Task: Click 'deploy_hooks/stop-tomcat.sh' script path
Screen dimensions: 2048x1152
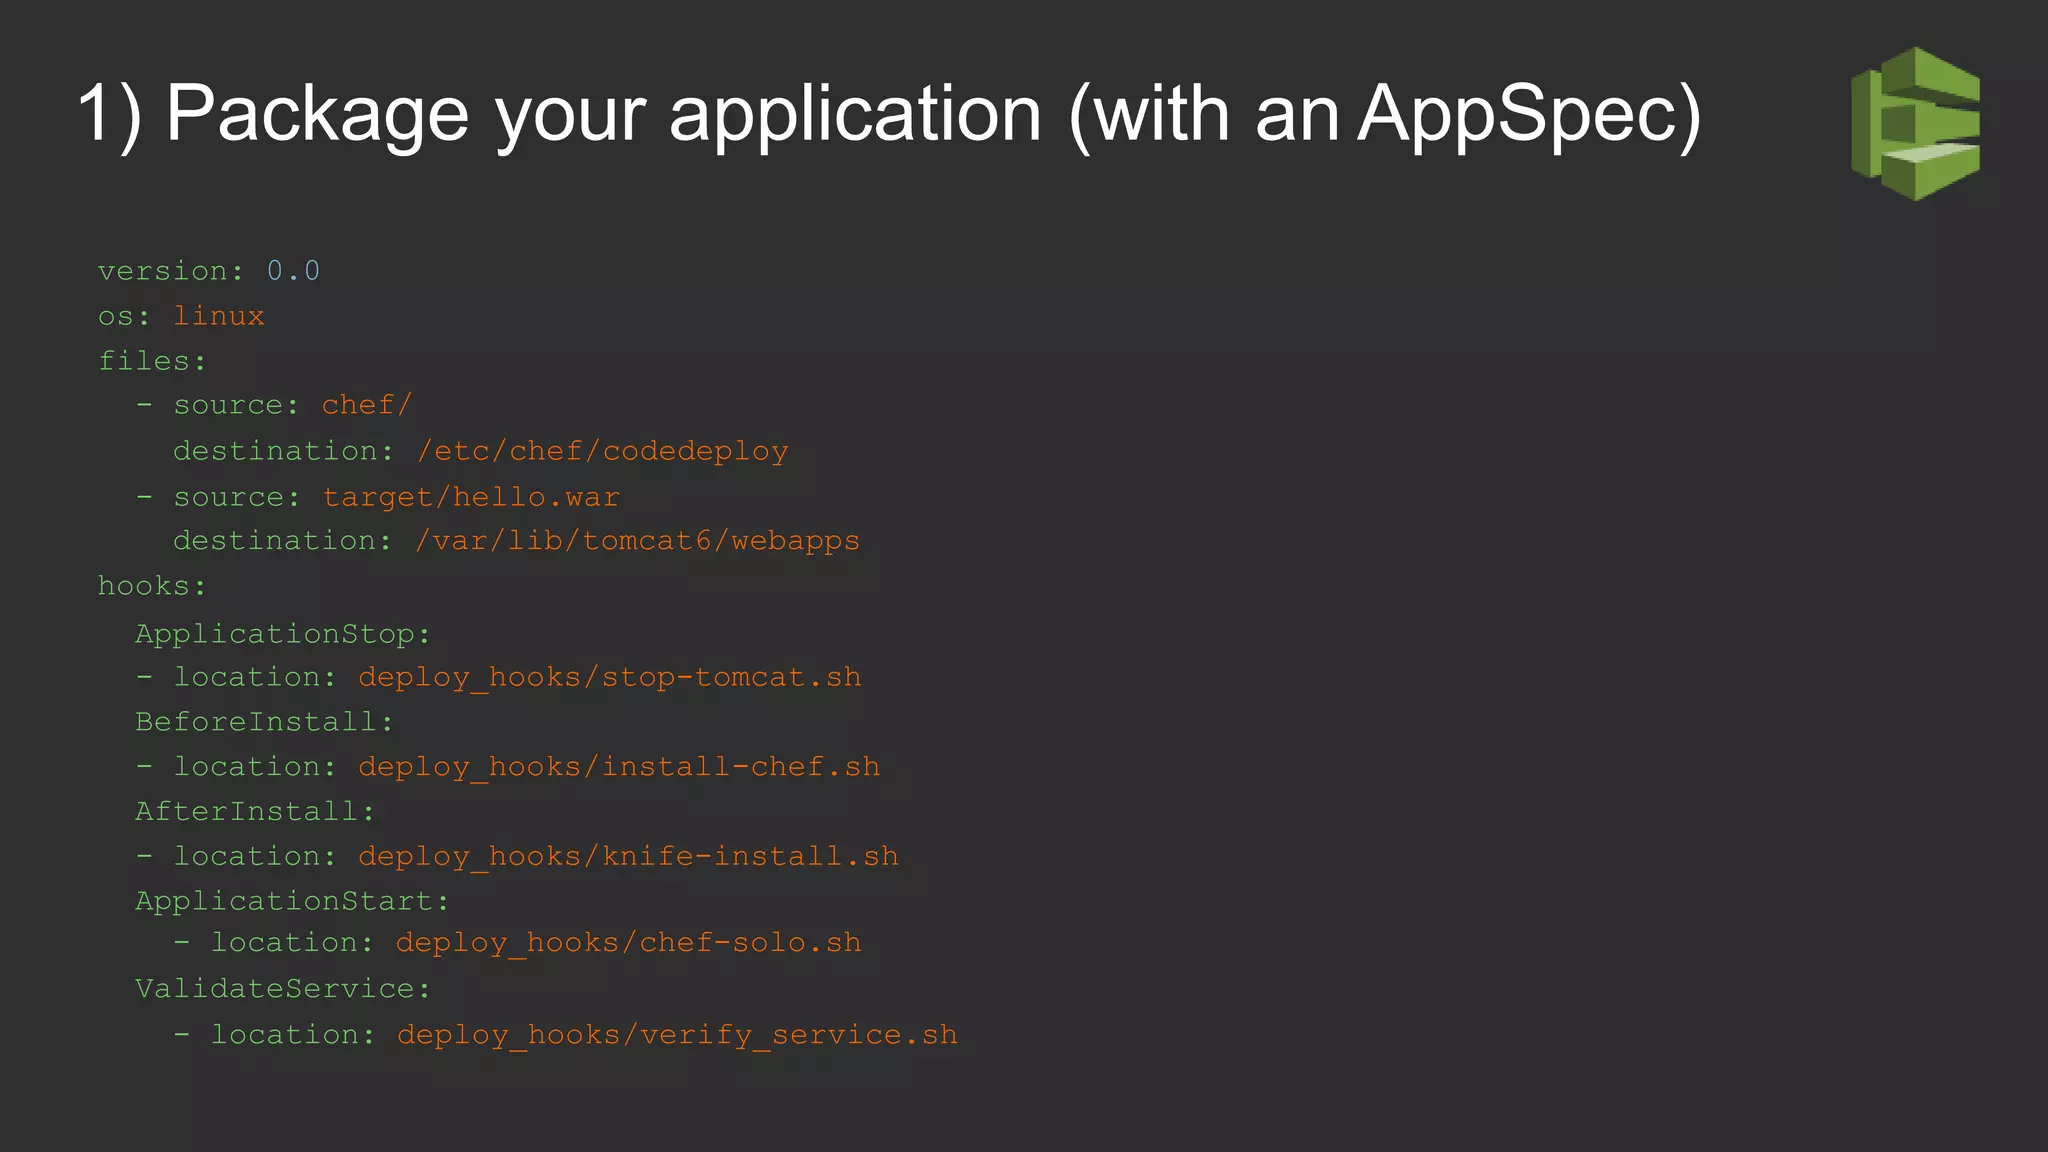Action: 610,677
